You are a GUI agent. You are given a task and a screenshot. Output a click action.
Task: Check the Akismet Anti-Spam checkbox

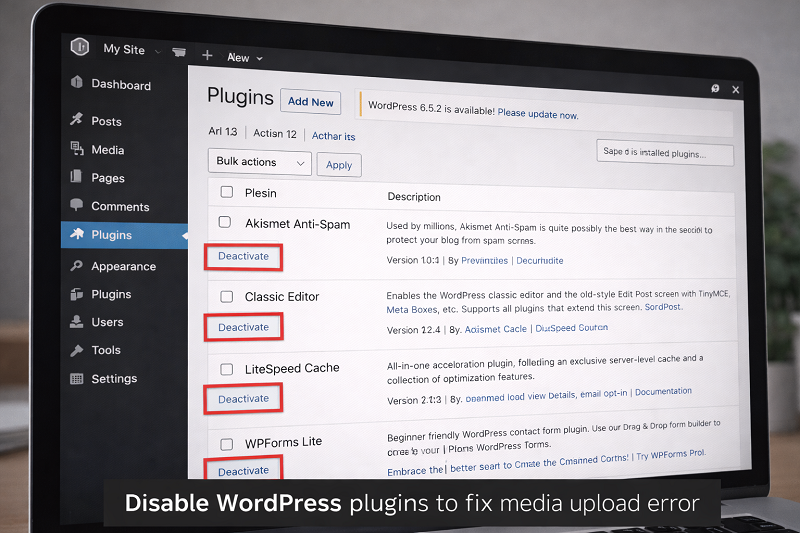[x=224, y=222]
